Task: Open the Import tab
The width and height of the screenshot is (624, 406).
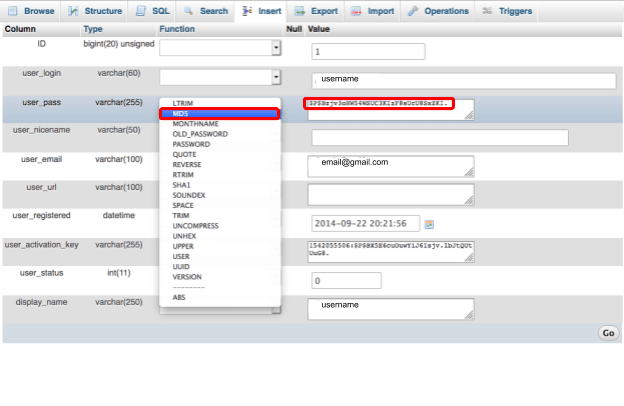Action: coord(372,11)
